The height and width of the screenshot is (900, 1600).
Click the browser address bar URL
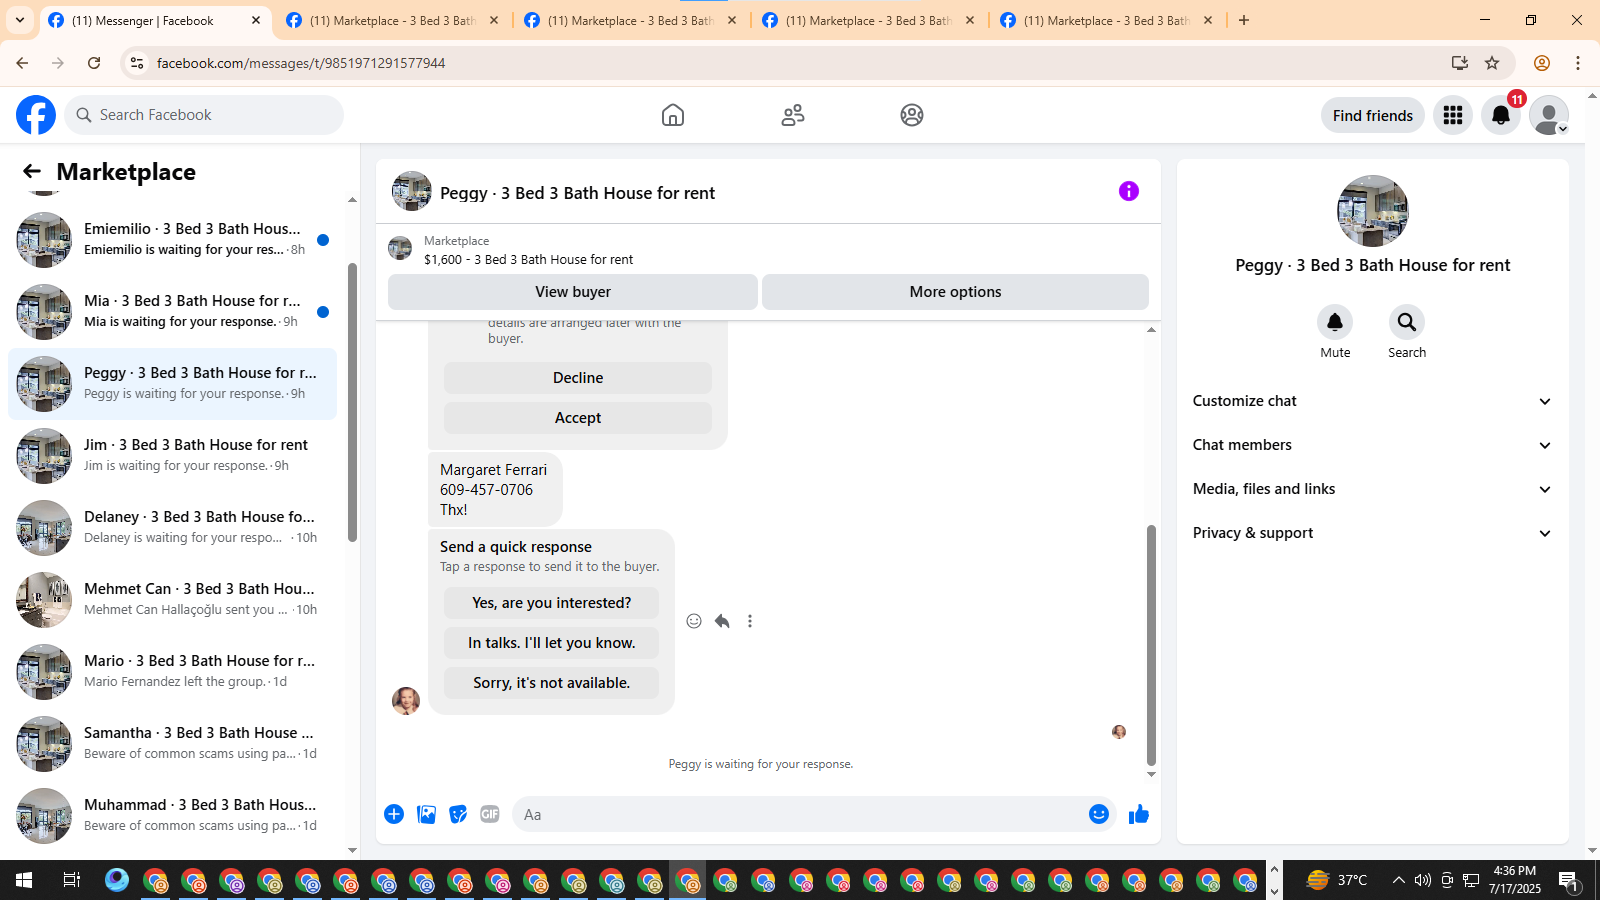[301, 63]
